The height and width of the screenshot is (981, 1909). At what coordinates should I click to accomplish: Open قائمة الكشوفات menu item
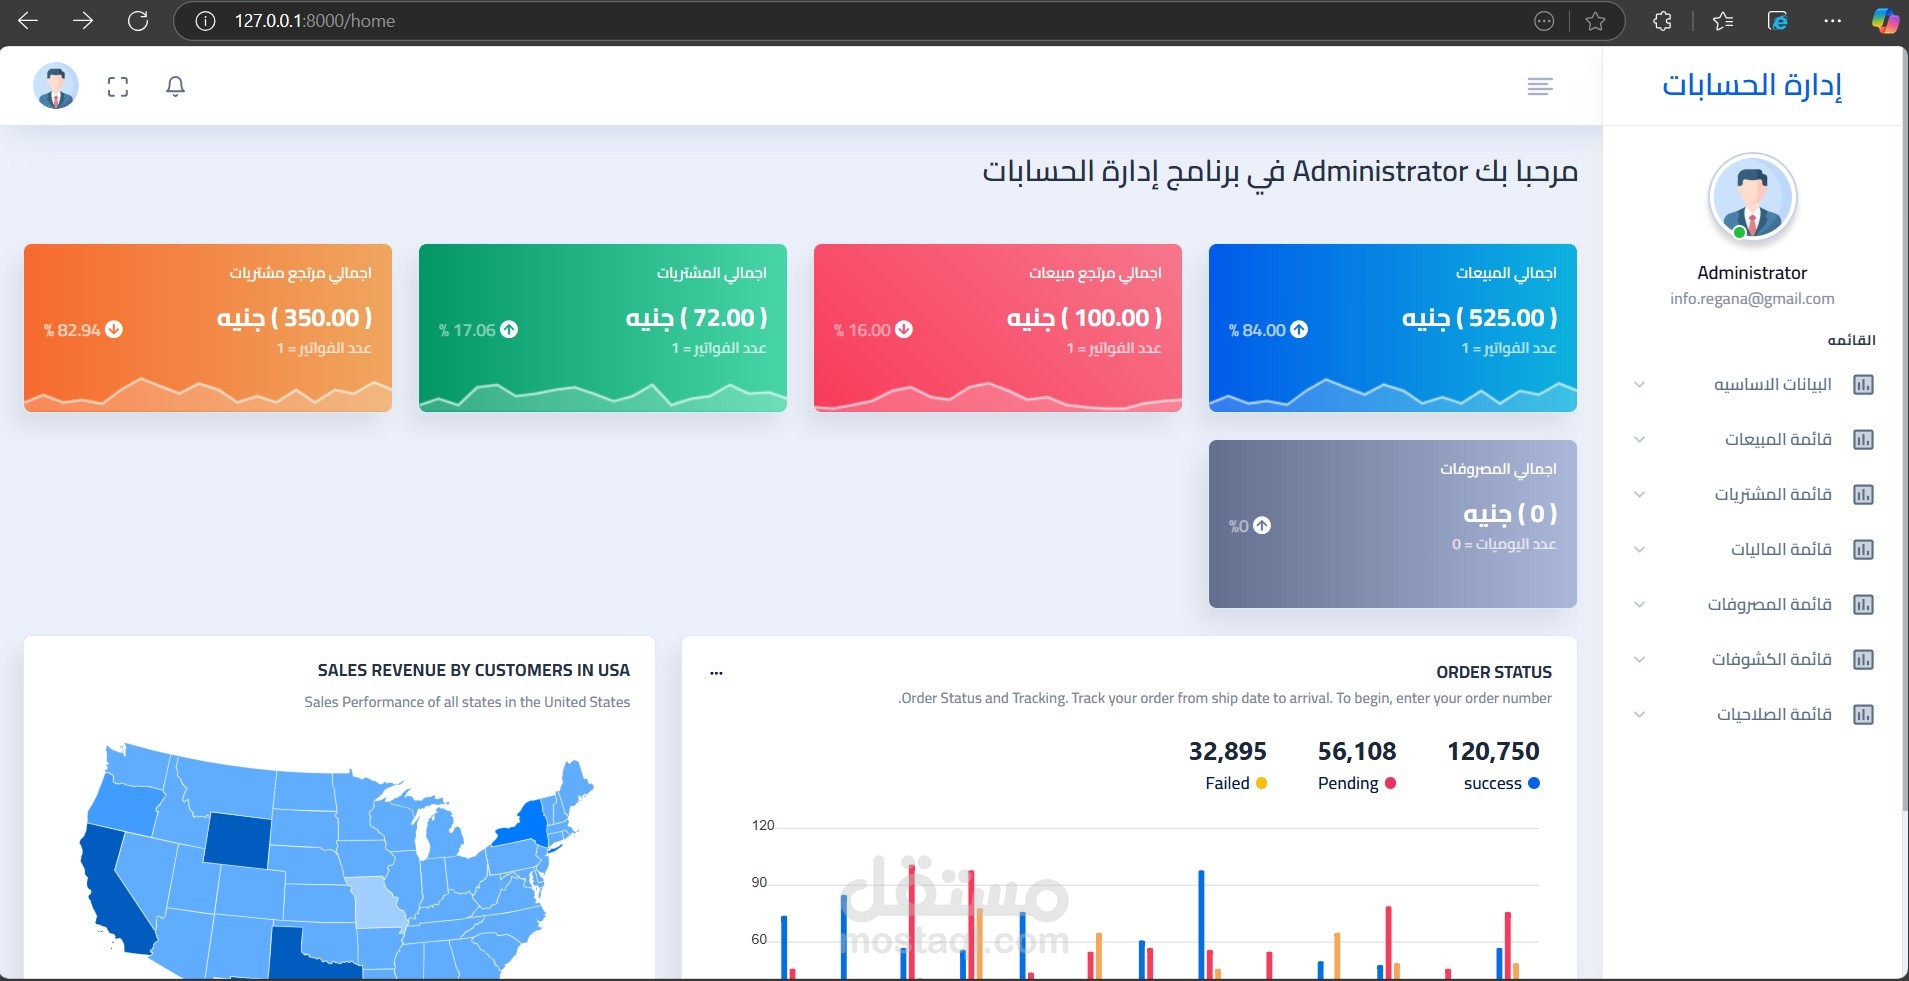tap(1752, 659)
